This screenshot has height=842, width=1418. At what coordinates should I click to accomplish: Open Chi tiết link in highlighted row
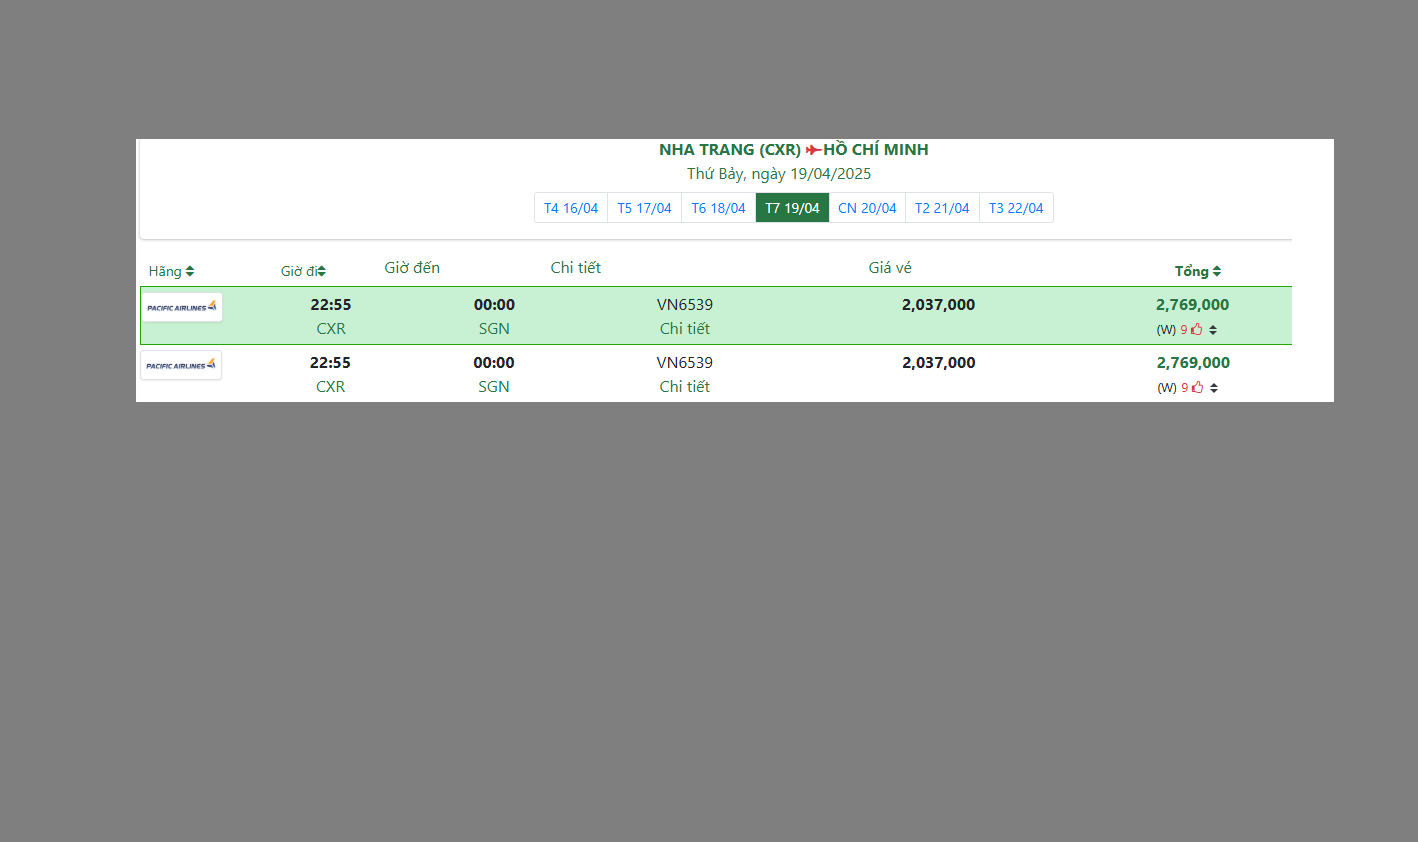click(x=685, y=329)
